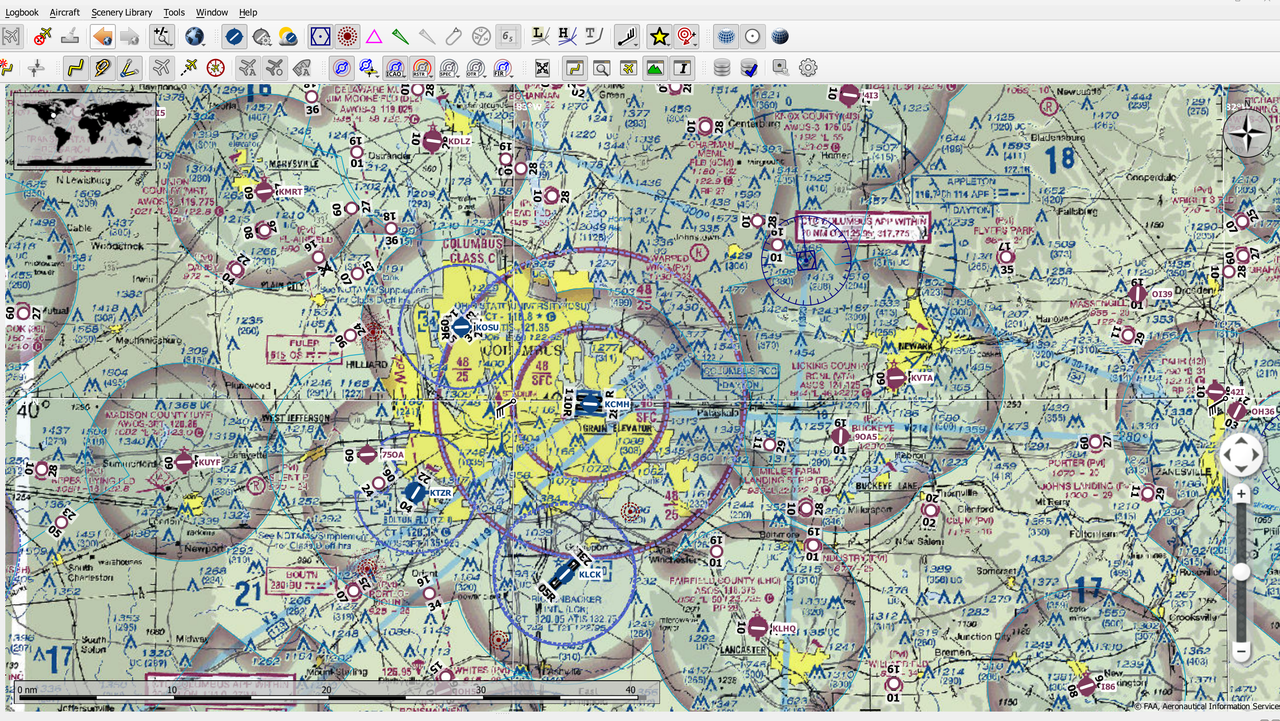Click the aircraft trail dotted-line icon

pyautogui.click(x=189, y=68)
